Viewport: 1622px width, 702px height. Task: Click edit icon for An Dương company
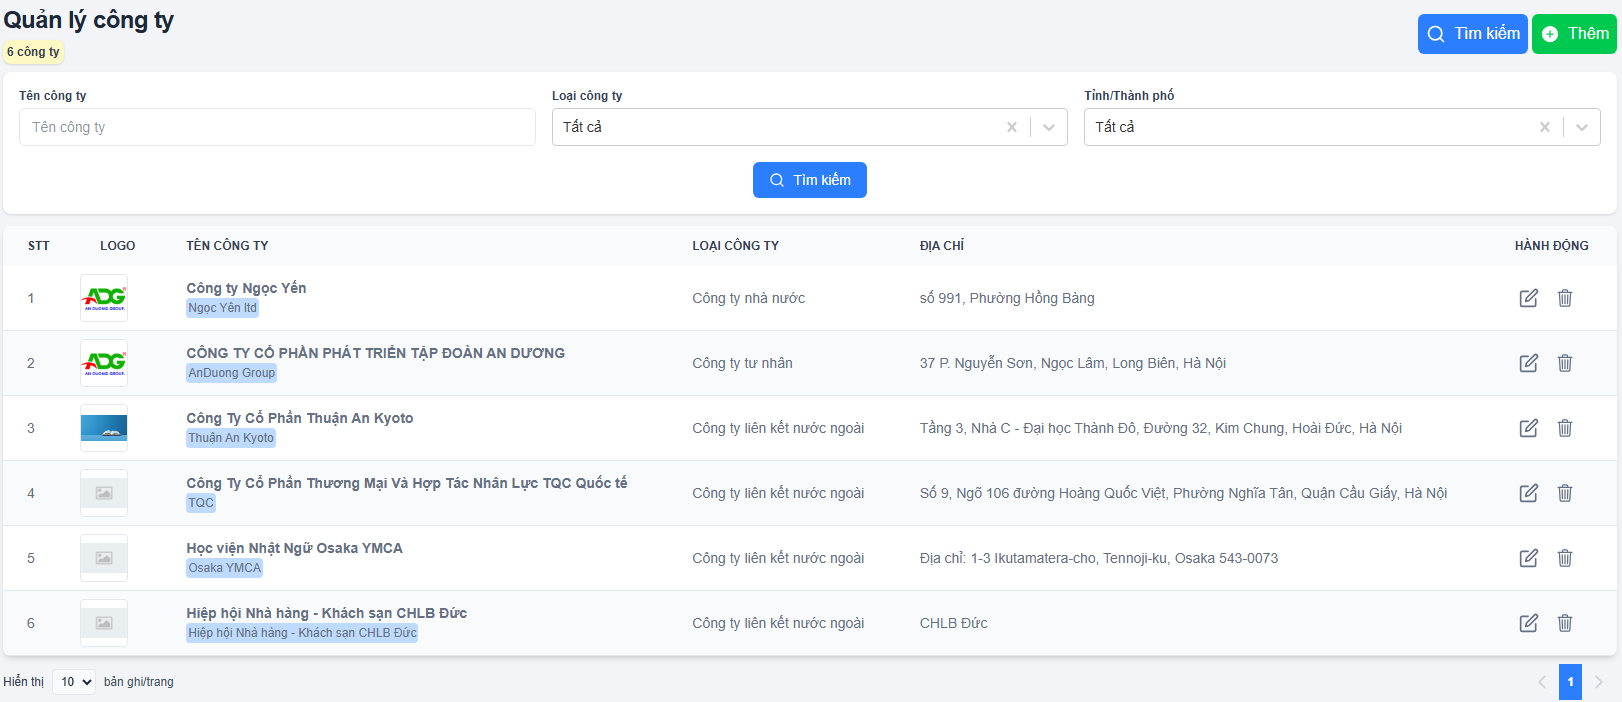[1528, 363]
